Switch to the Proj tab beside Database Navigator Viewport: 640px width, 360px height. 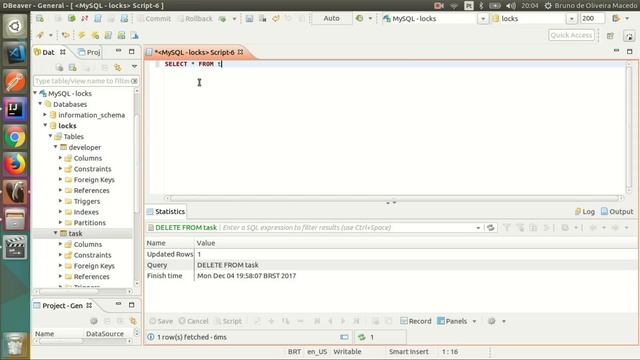click(89, 52)
